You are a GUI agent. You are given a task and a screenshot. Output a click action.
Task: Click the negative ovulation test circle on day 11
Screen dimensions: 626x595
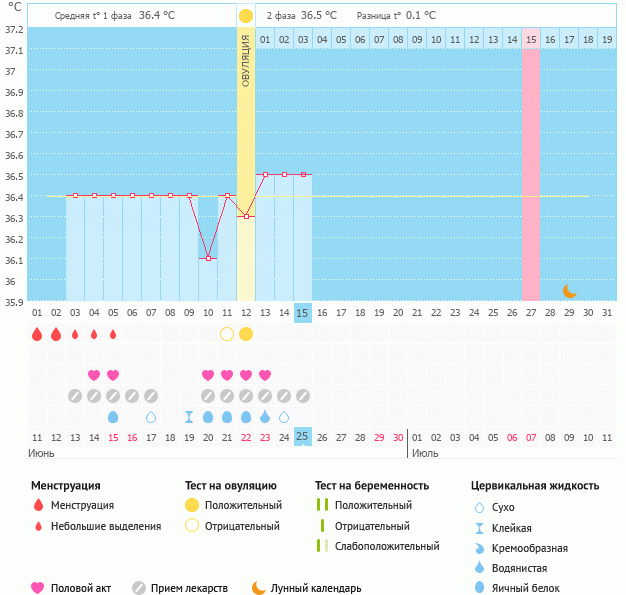227,334
